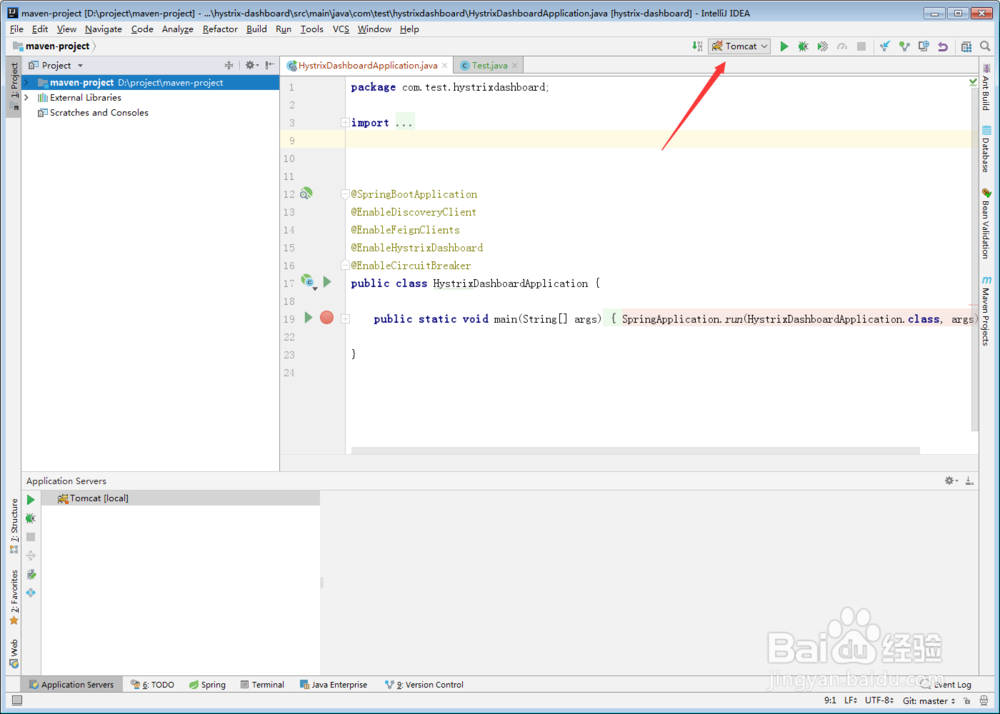This screenshot has width=1000, height=714.
Task: Toggle the Web side tab
Action: coord(14,653)
